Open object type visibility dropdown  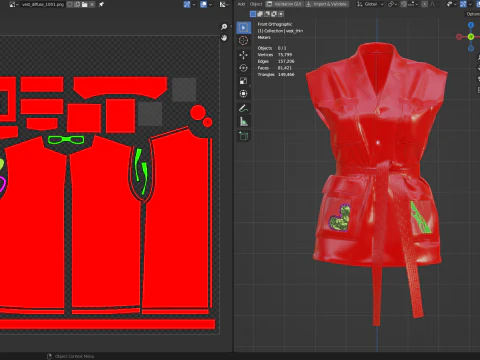point(451,4)
